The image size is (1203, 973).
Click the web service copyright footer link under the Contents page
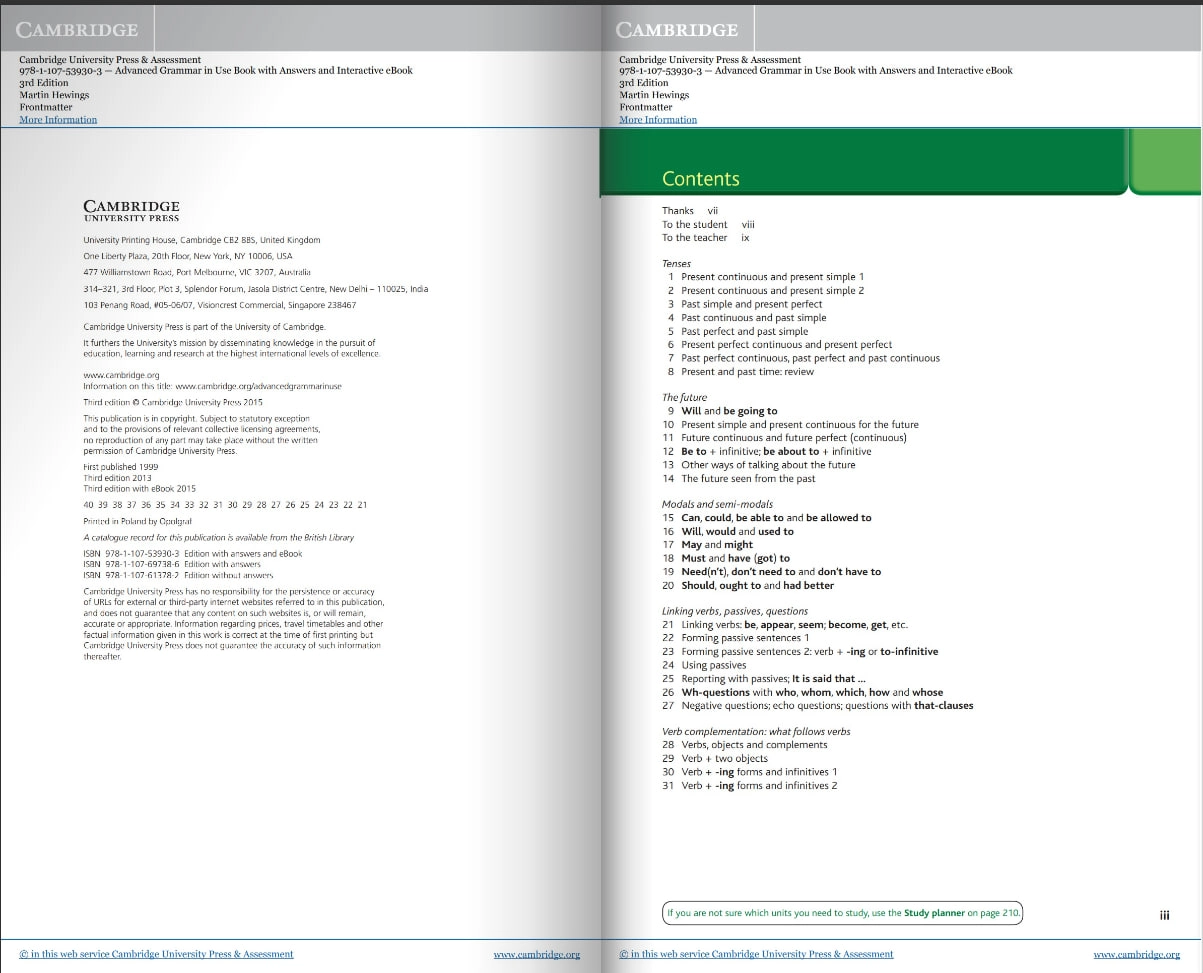(x=757, y=954)
